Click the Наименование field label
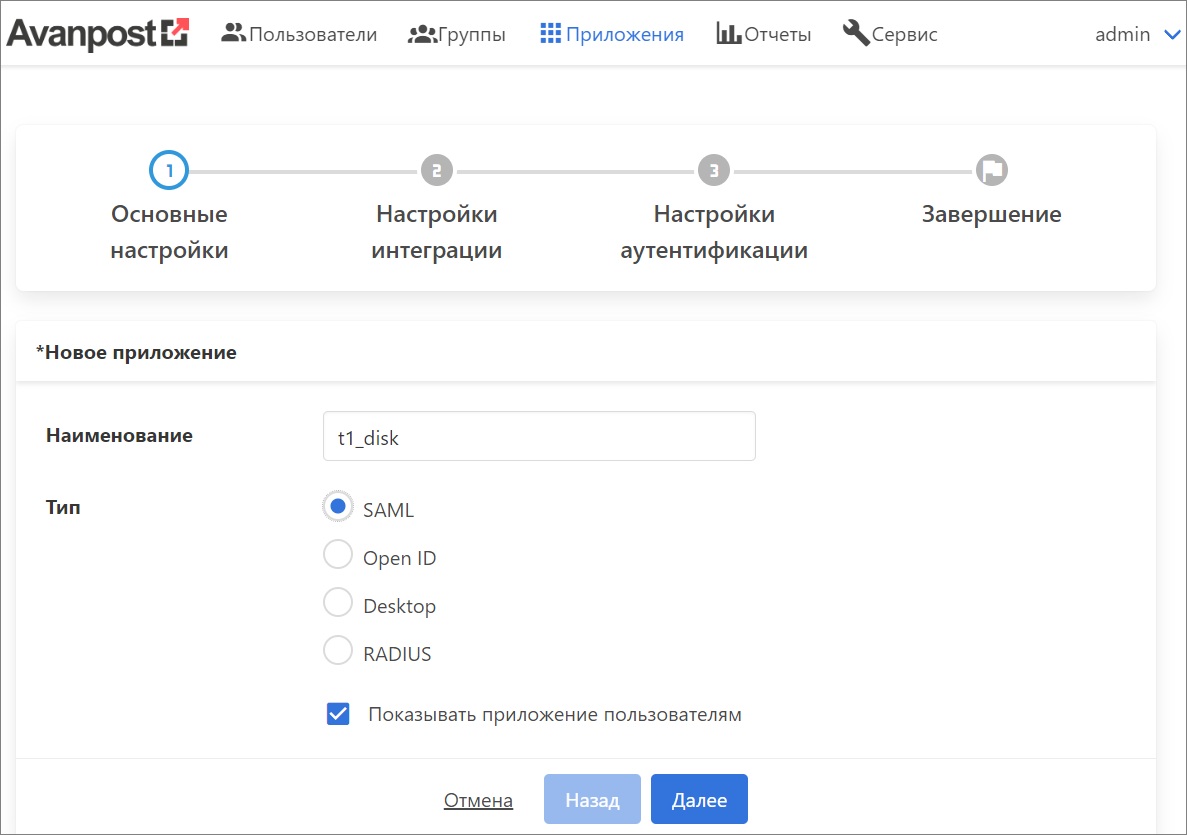This screenshot has width=1187, height=835. (x=120, y=435)
